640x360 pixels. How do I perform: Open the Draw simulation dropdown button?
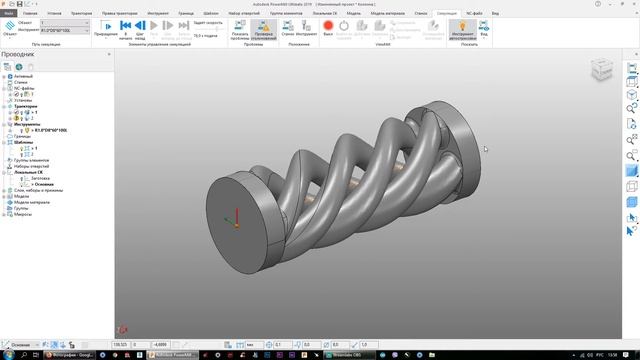coord(106,29)
